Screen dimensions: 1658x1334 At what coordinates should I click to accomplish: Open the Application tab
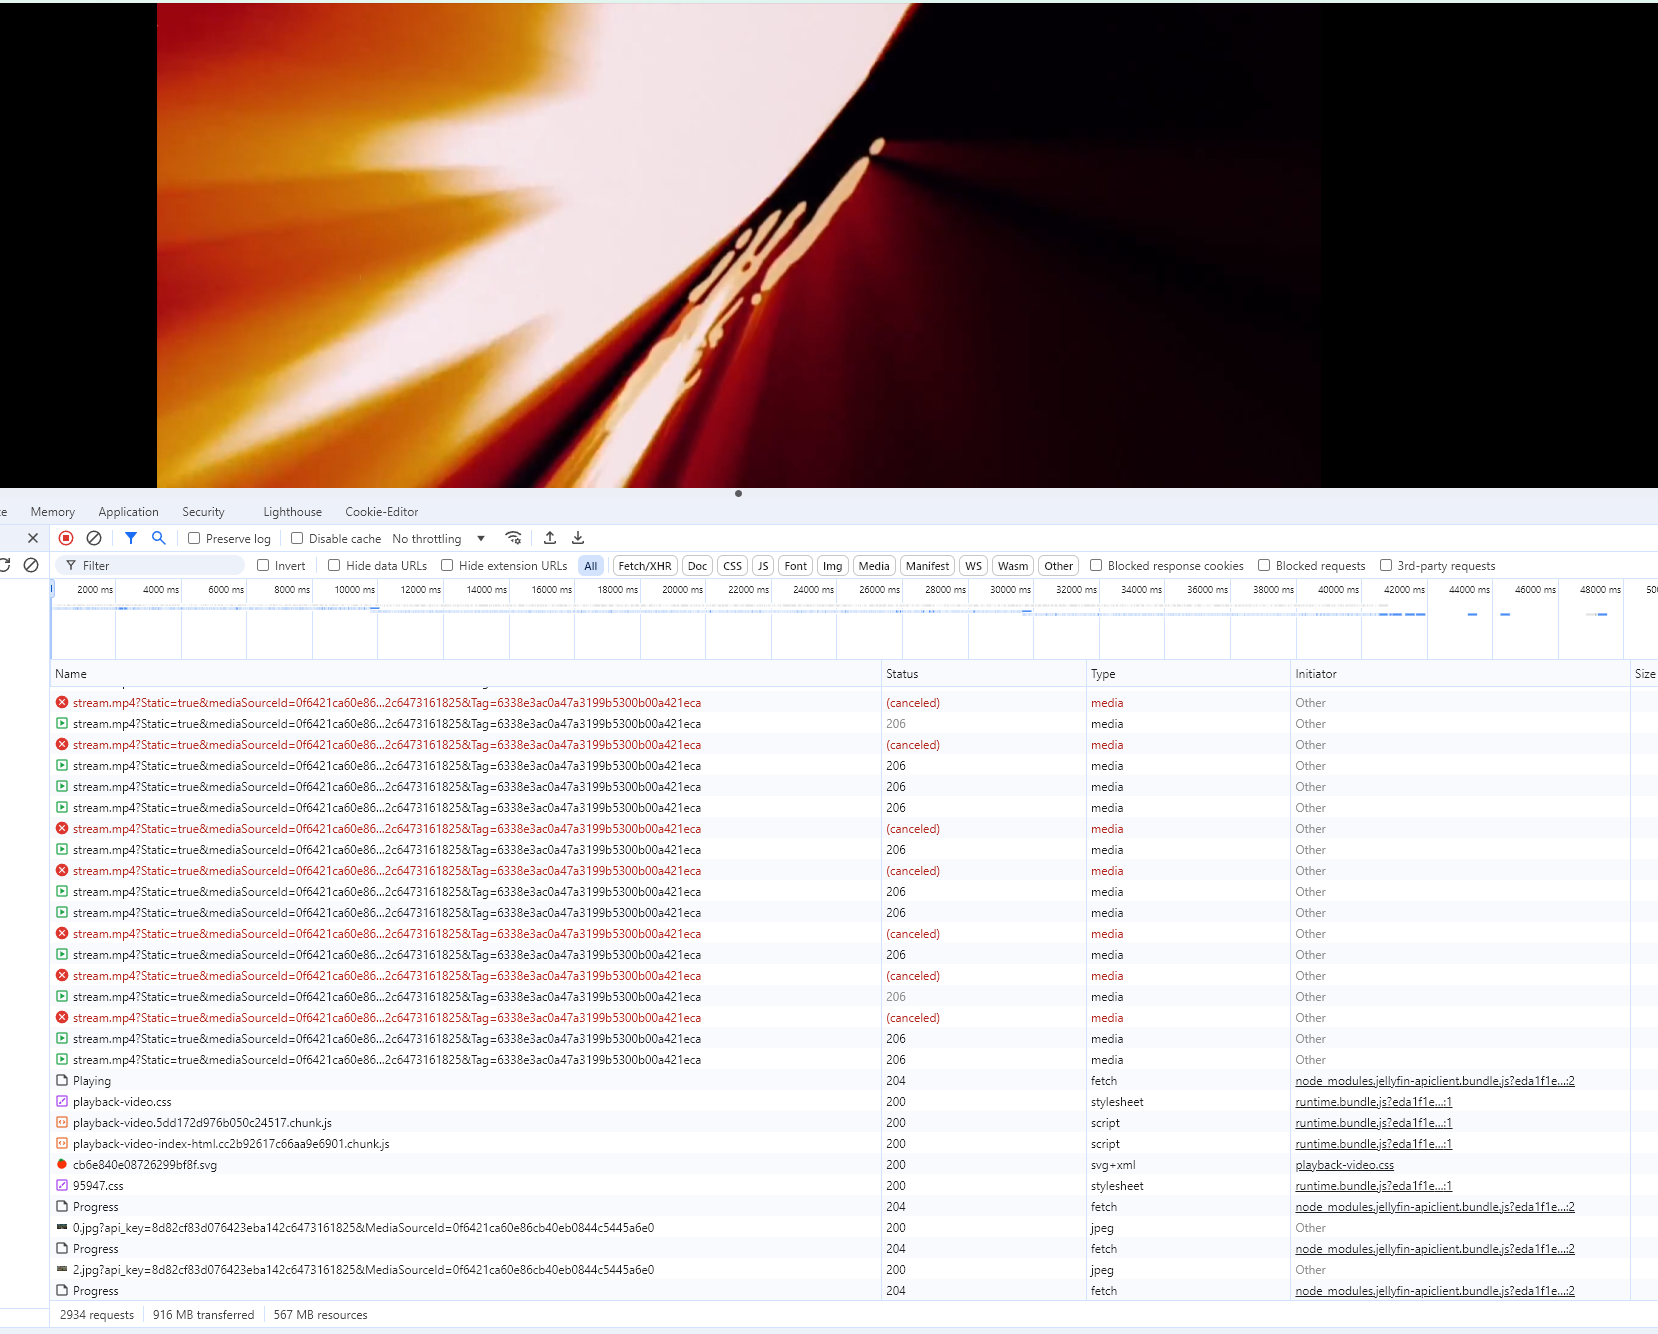coord(128,512)
